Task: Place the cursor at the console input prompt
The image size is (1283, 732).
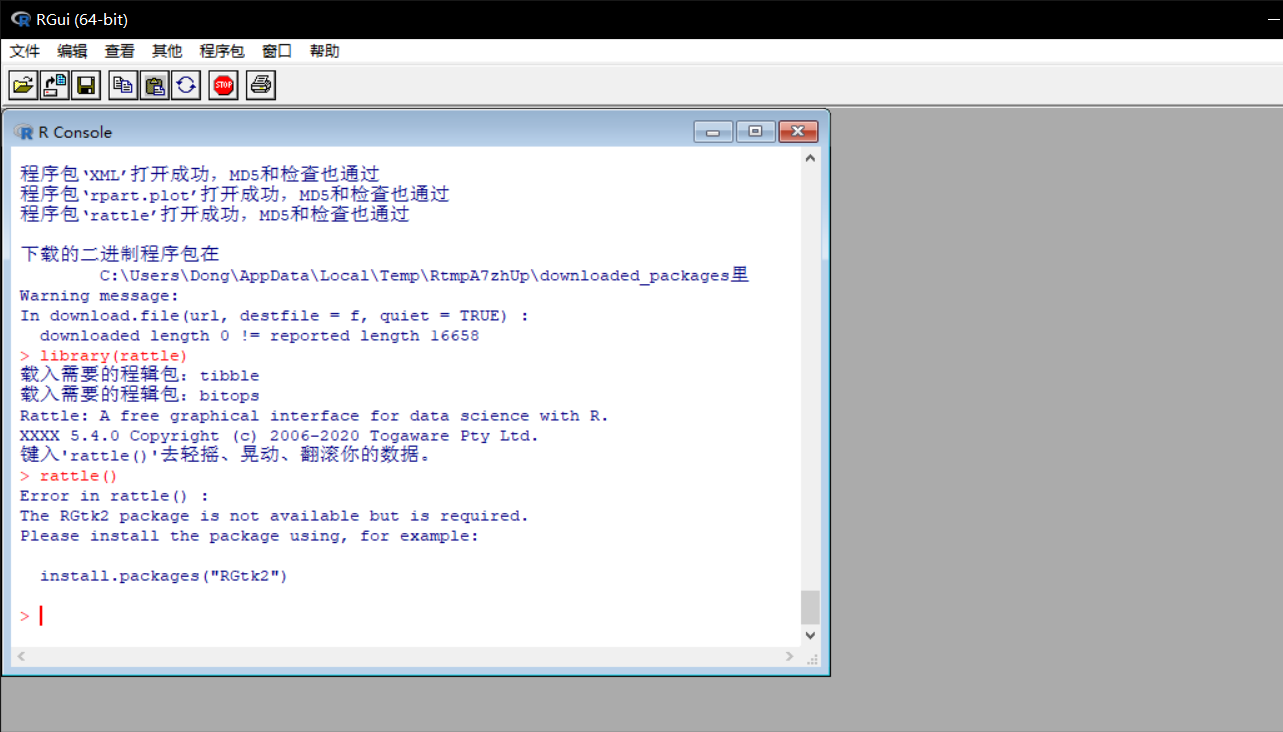Action: click(42, 615)
